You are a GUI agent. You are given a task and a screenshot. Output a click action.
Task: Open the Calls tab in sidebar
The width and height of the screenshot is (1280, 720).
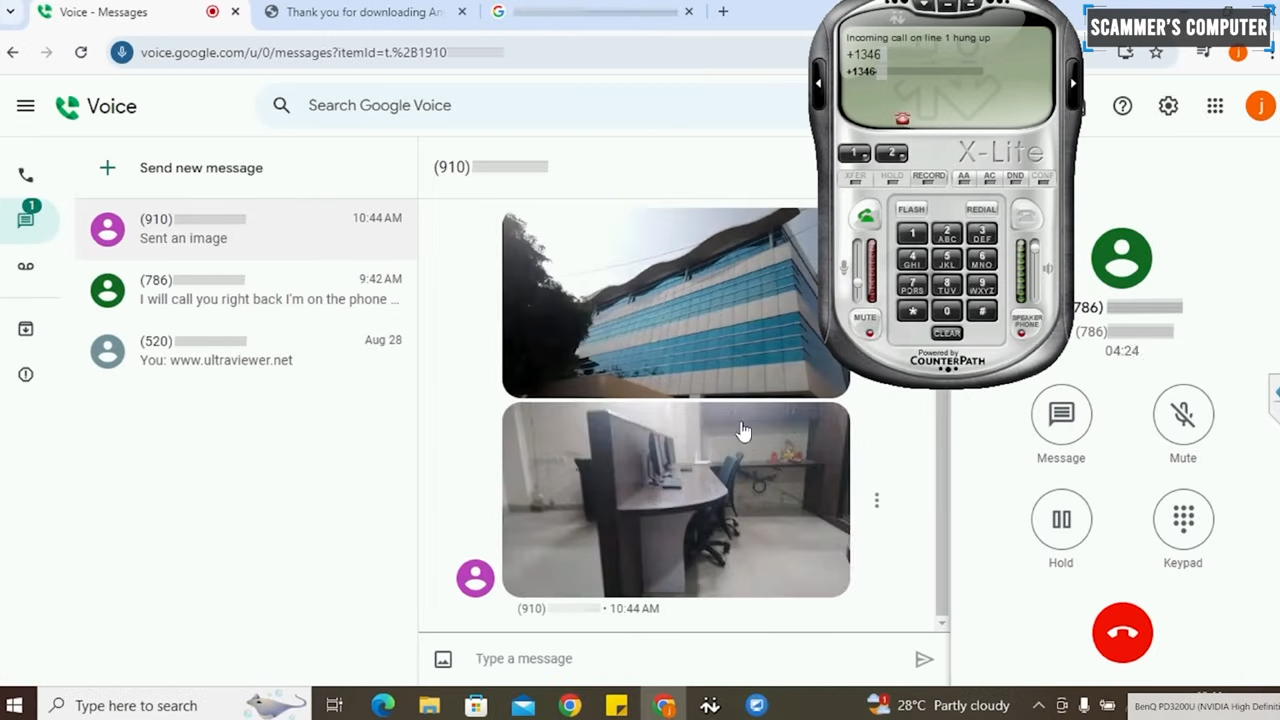pos(26,175)
